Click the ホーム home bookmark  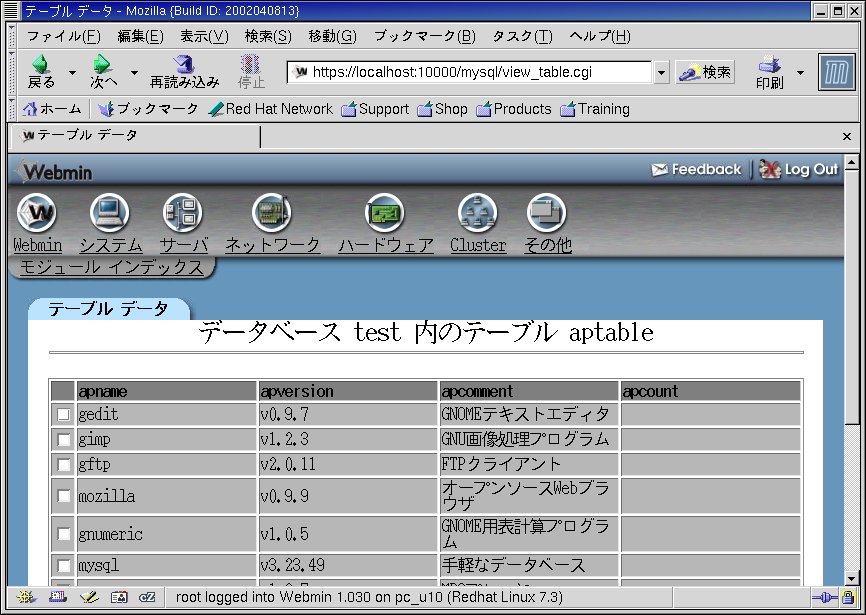coord(52,109)
